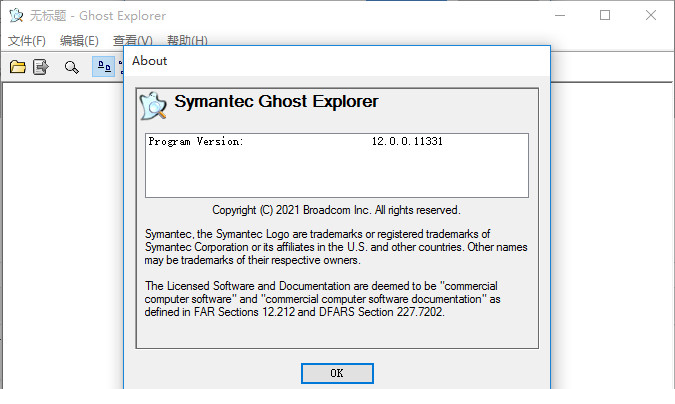
Task: Open the 帮助(H) menu
Action: tap(187, 41)
